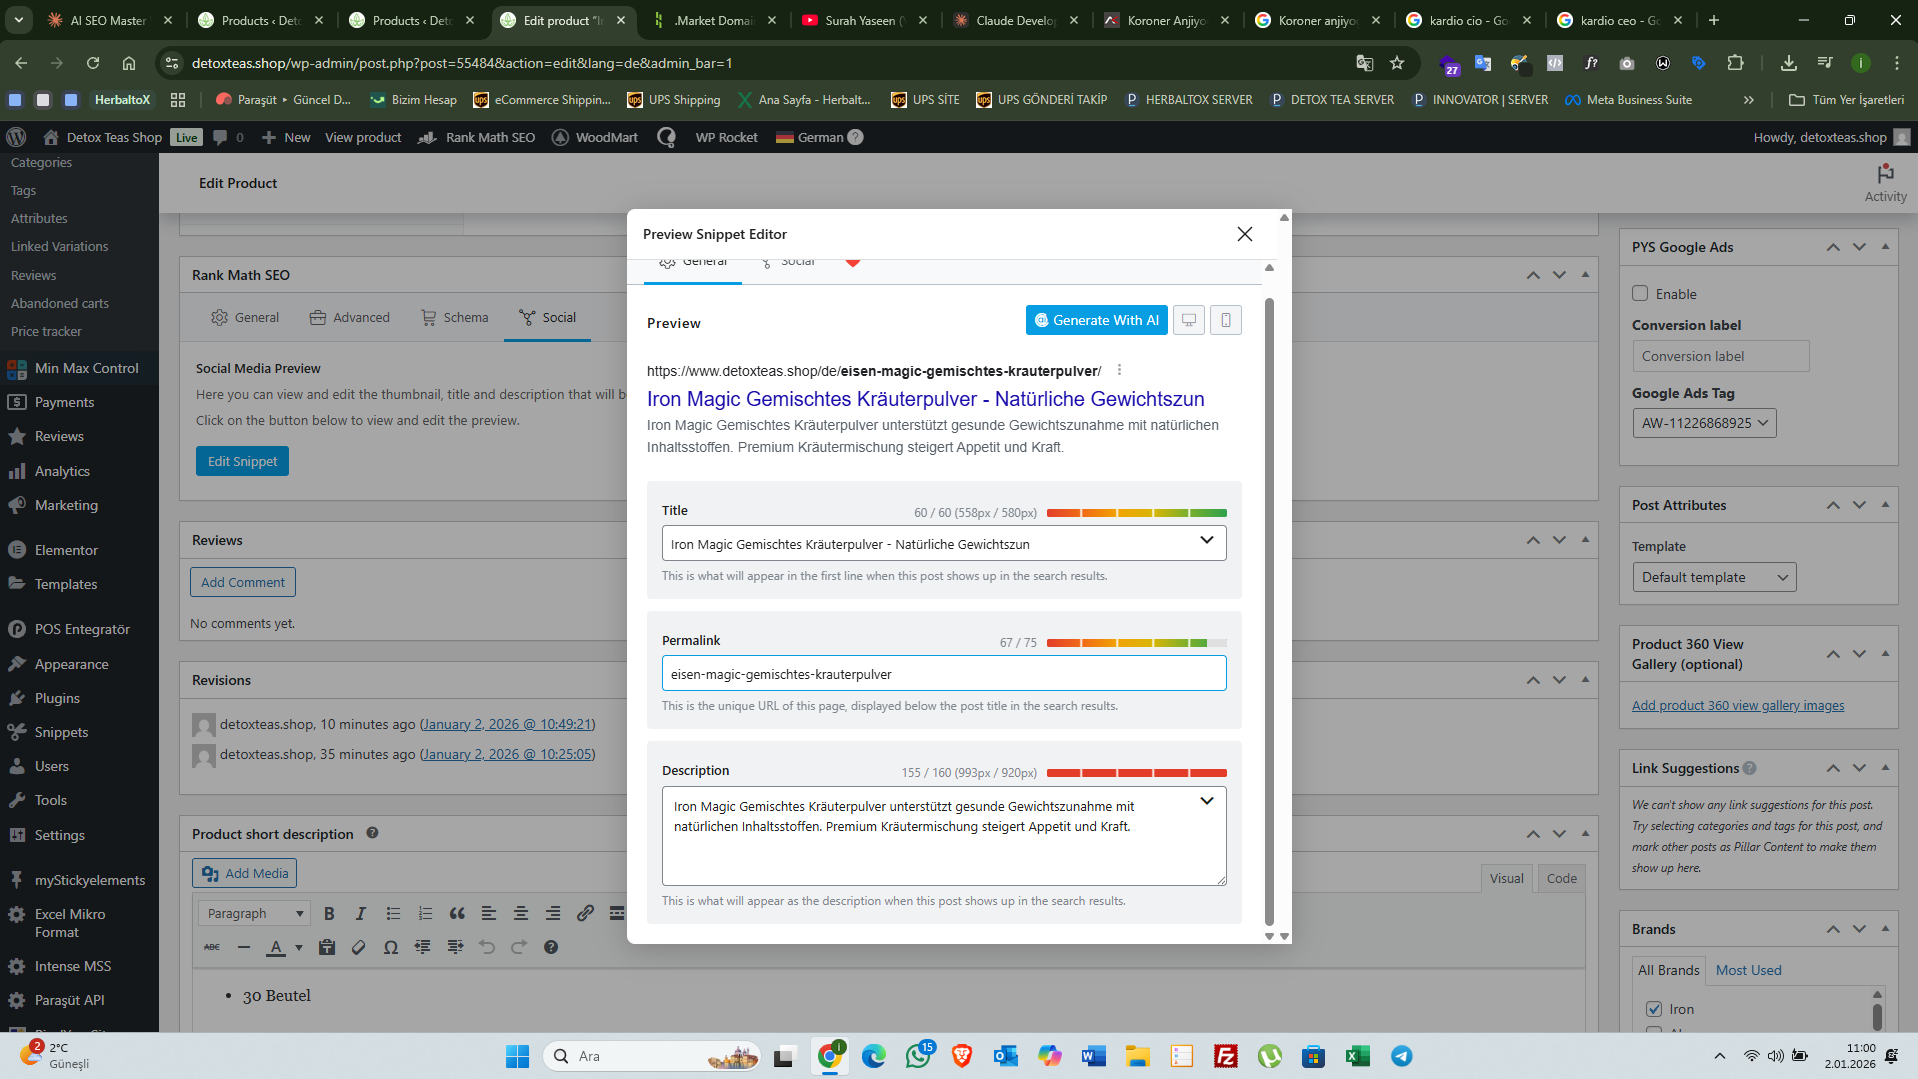Click the Generate With AI button

[x=1096, y=320]
